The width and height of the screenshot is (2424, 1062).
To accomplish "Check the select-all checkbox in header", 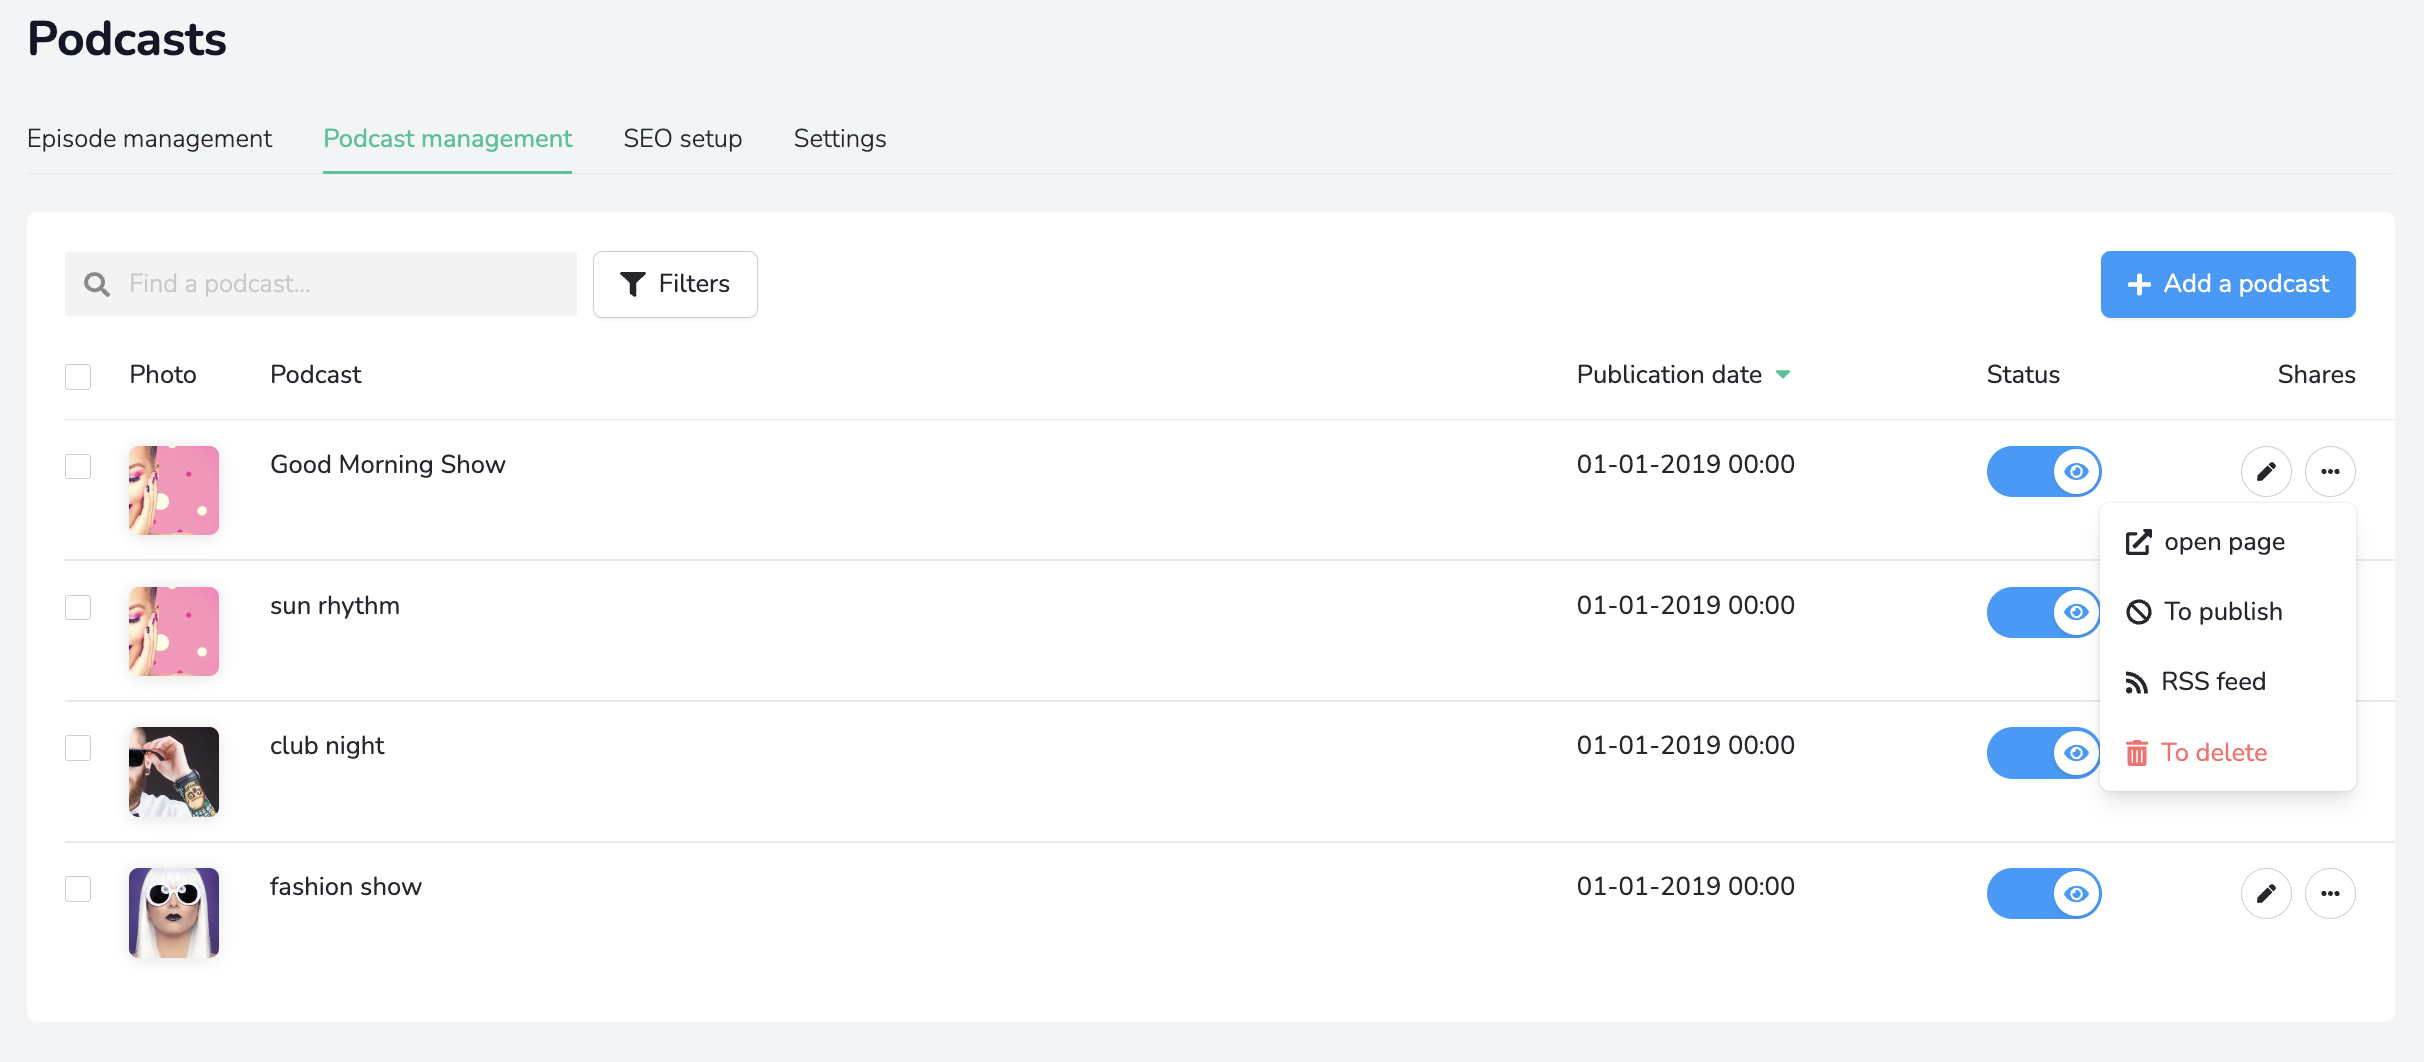I will click(78, 377).
